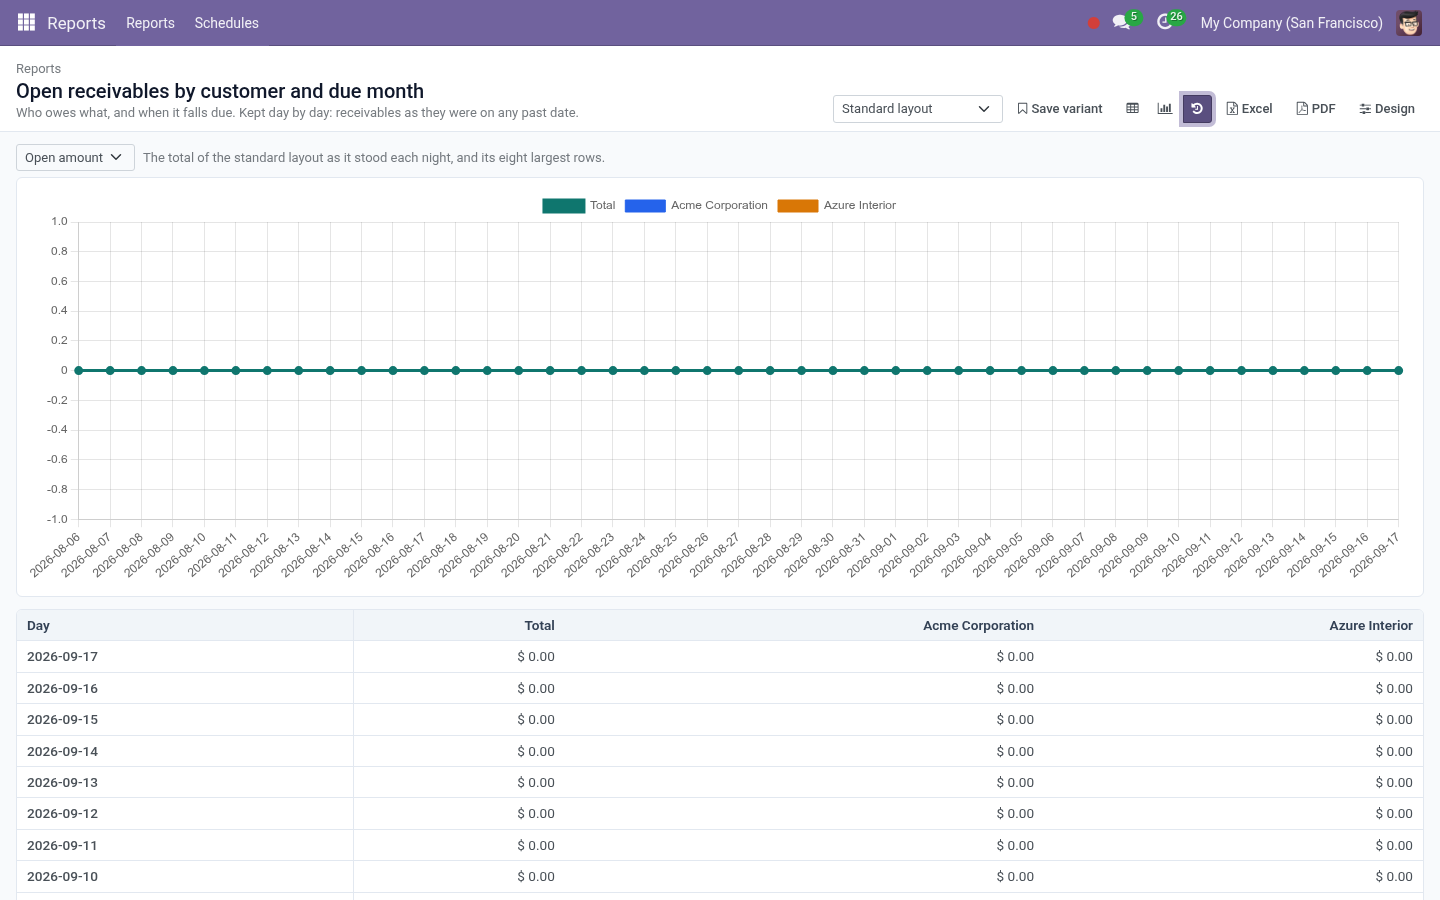Click Azure Interior value for 2026-09-15
The width and height of the screenshot is (1440, 900).
pyautogui.click(x=1394, y=720)
